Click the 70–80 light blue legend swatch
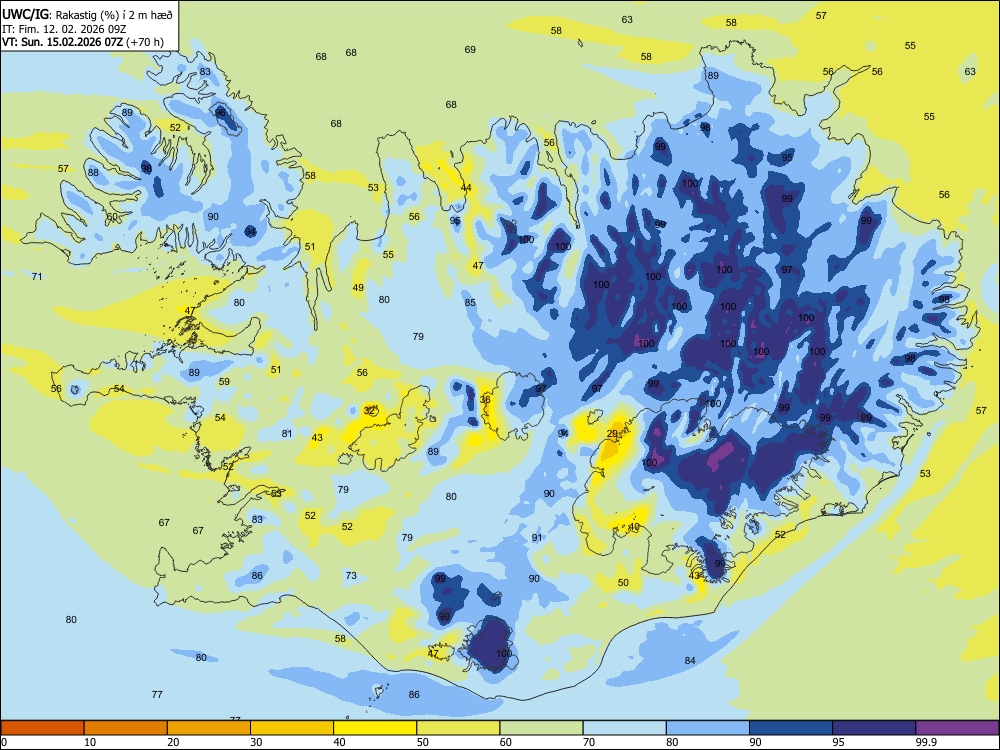 tap(624, 728)
